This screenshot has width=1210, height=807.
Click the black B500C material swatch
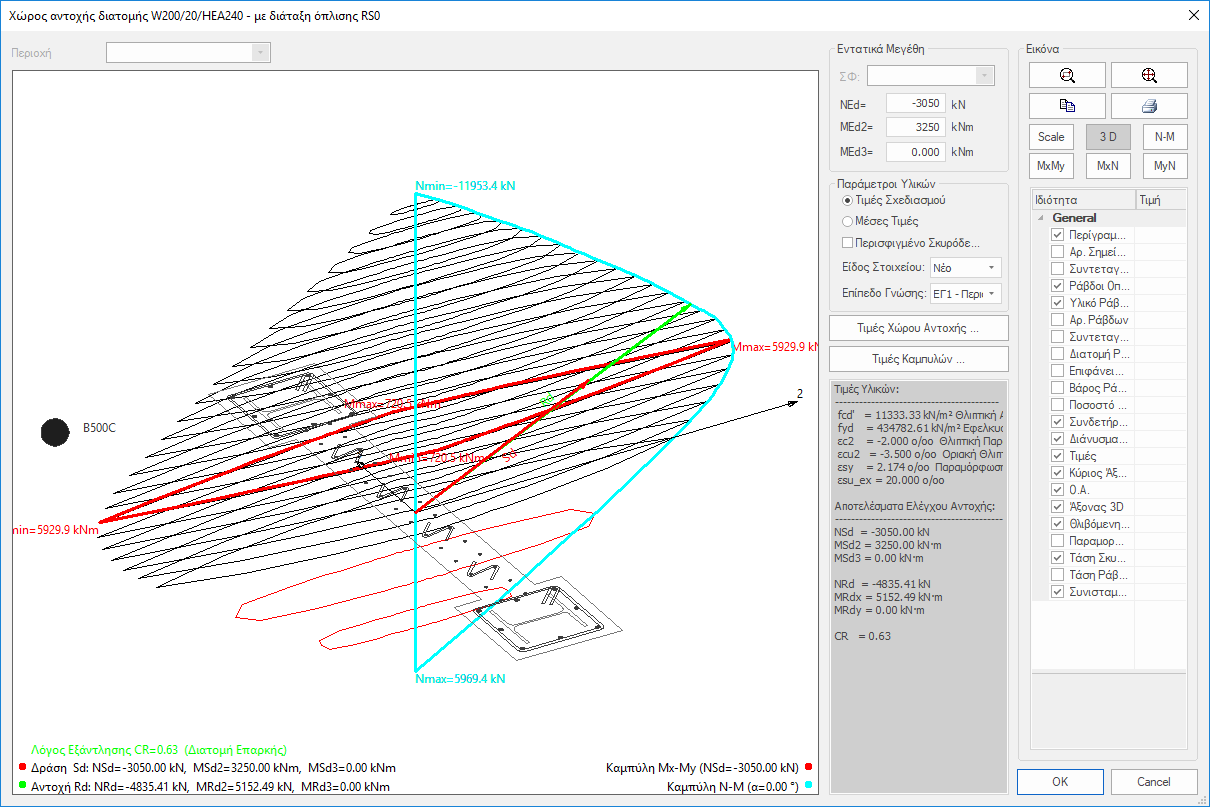(55, 432)
